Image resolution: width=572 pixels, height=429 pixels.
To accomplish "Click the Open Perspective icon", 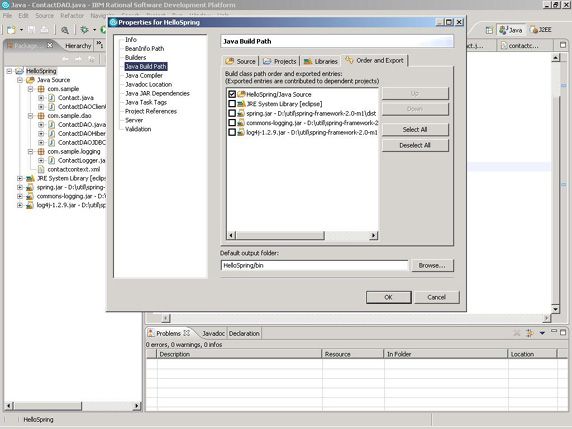I will click(489, 30).
